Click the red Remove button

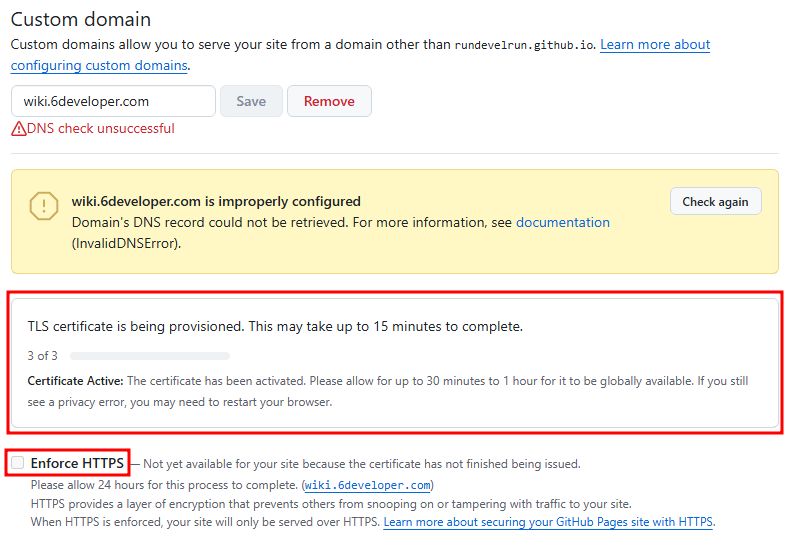click(329, 101)
